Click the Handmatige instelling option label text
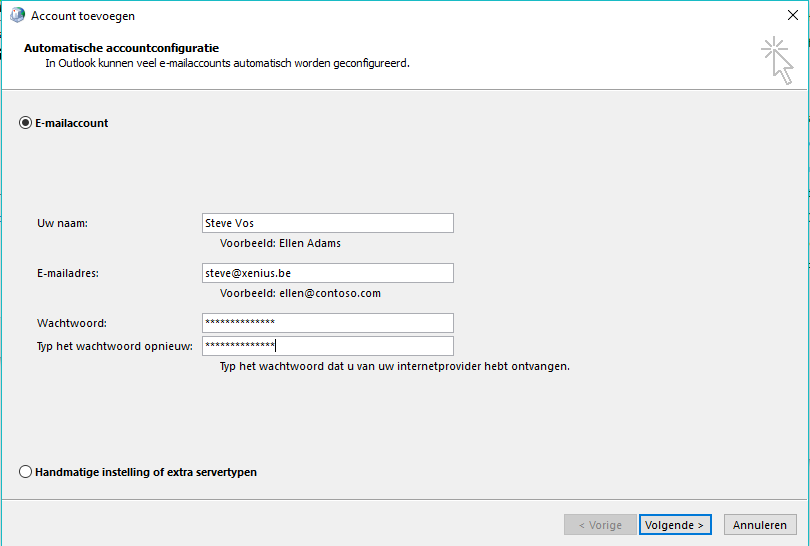Image resolution: width=810 pixels, height=546 pixels. tap(146, 472)
